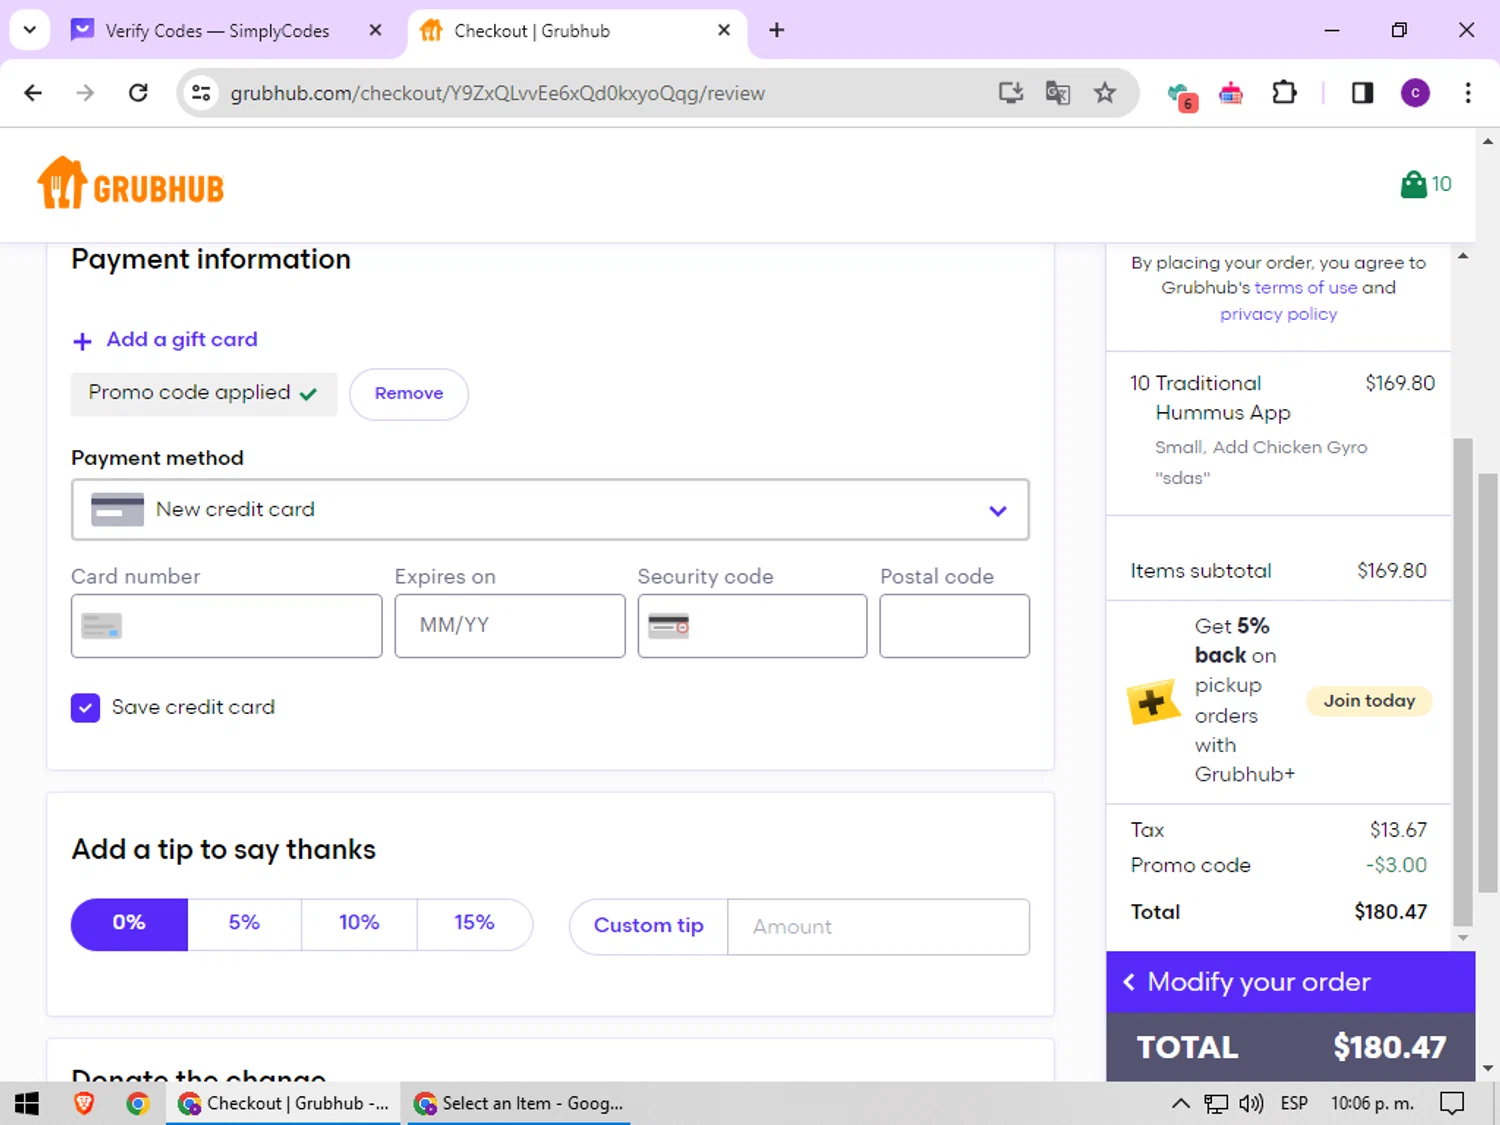
Task: Open the Chrome profile avatar C
Action: [1415, 93]
